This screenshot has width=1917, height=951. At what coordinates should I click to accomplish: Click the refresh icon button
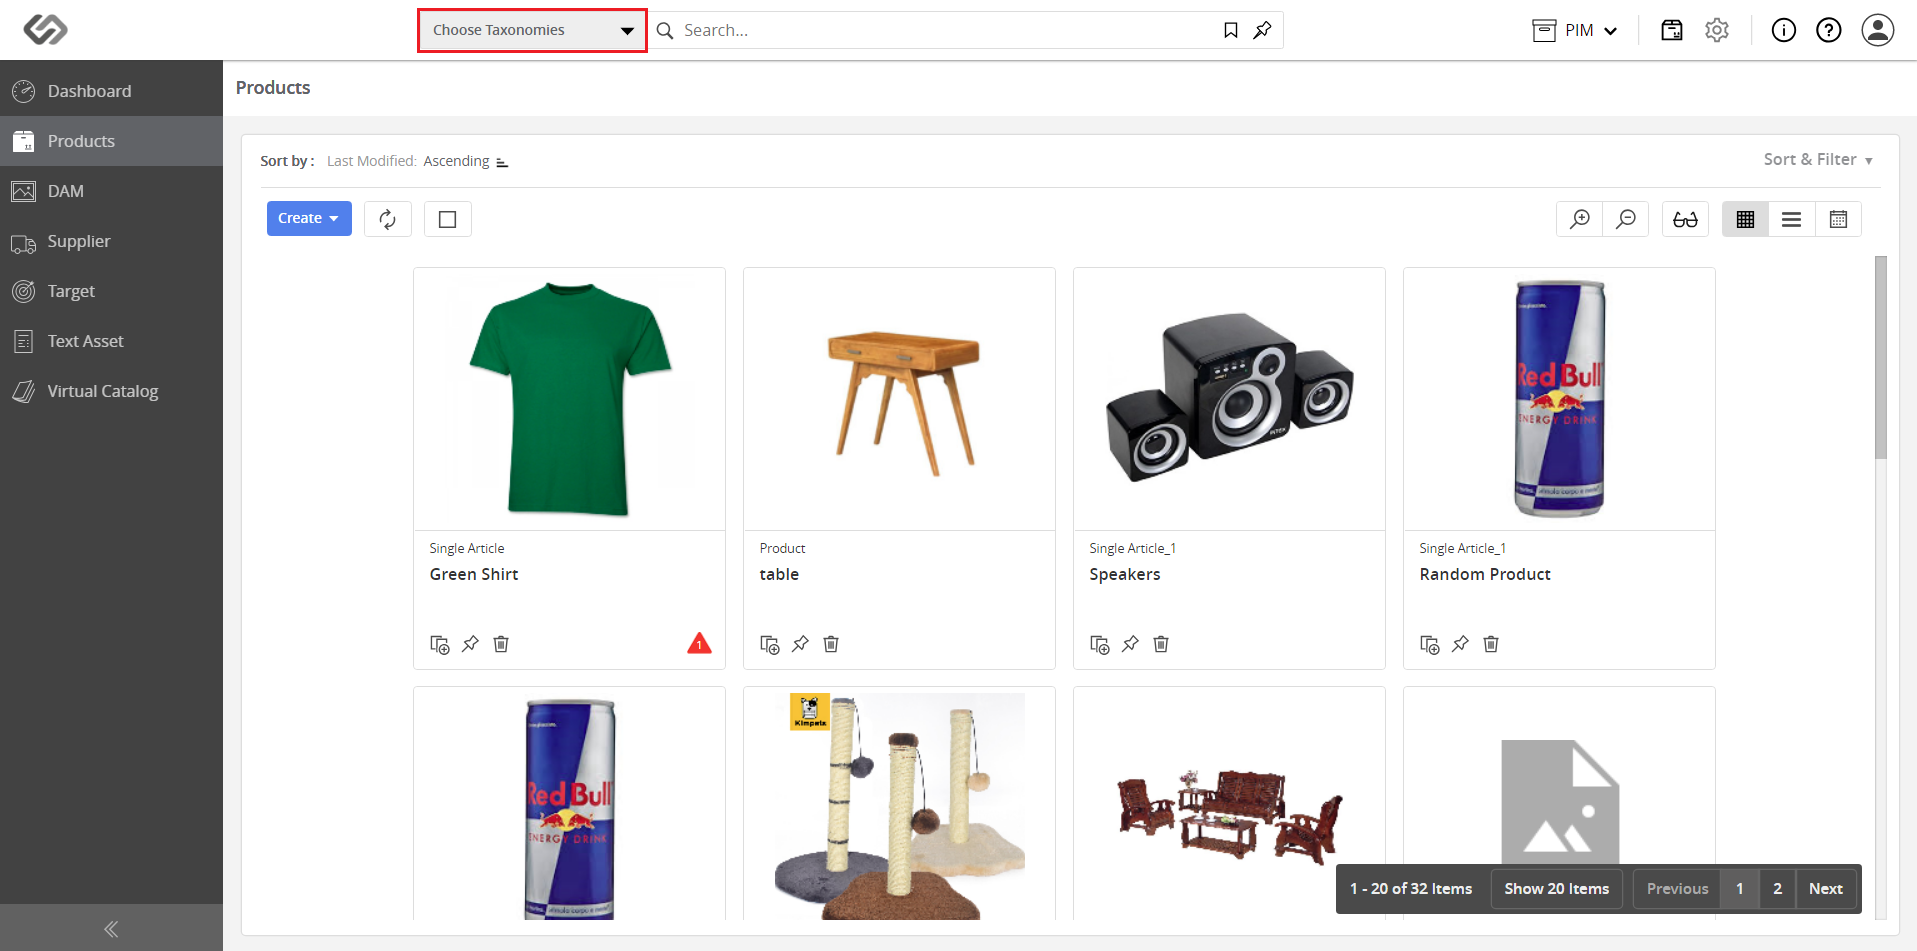(388, 219)
